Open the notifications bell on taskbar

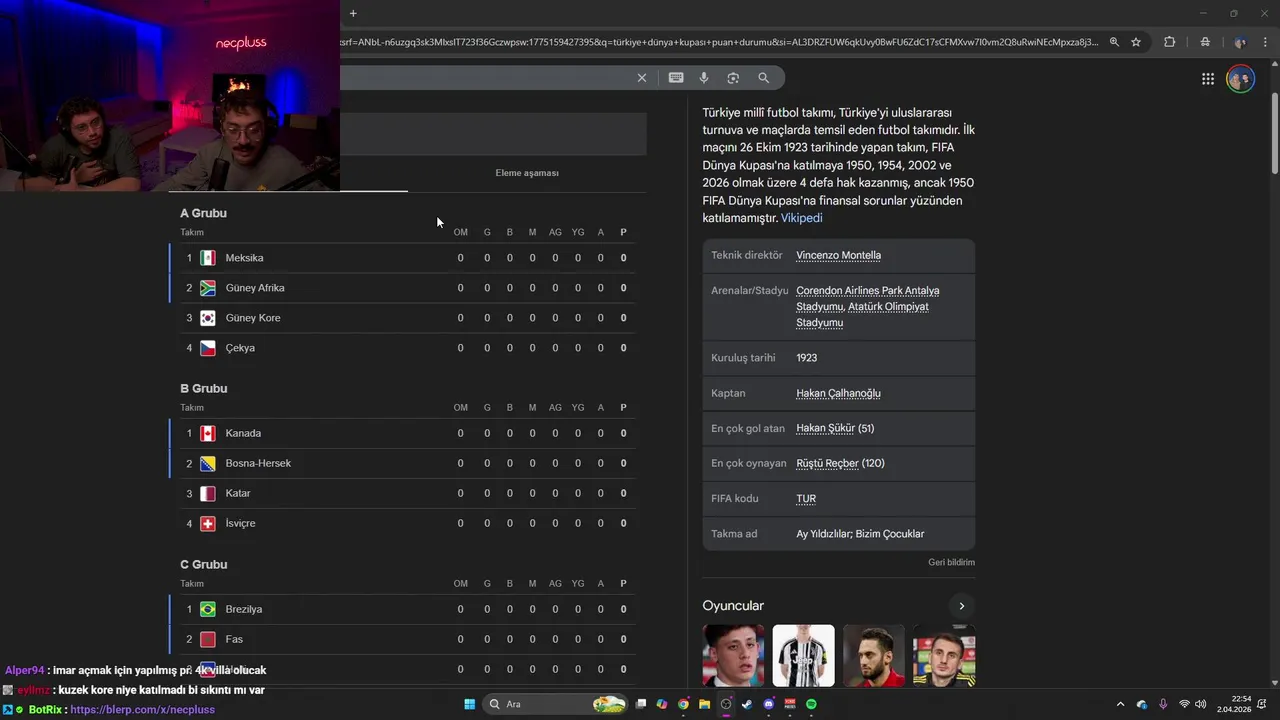point(1262,704)
